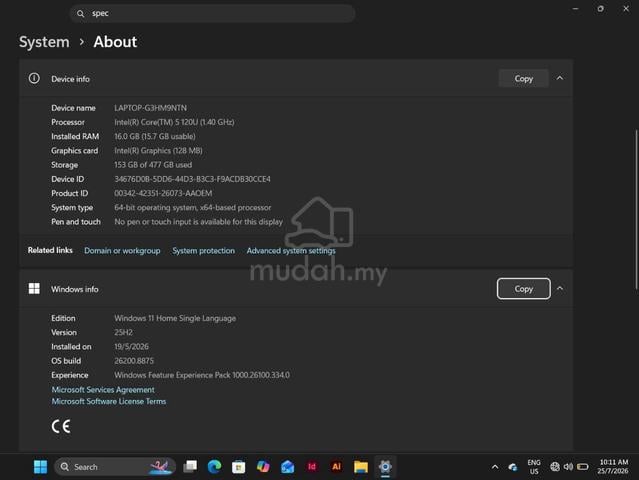This screenshot has width=639, height=480.
Task: Copy the Windows info details
Action: pos(523,288)
